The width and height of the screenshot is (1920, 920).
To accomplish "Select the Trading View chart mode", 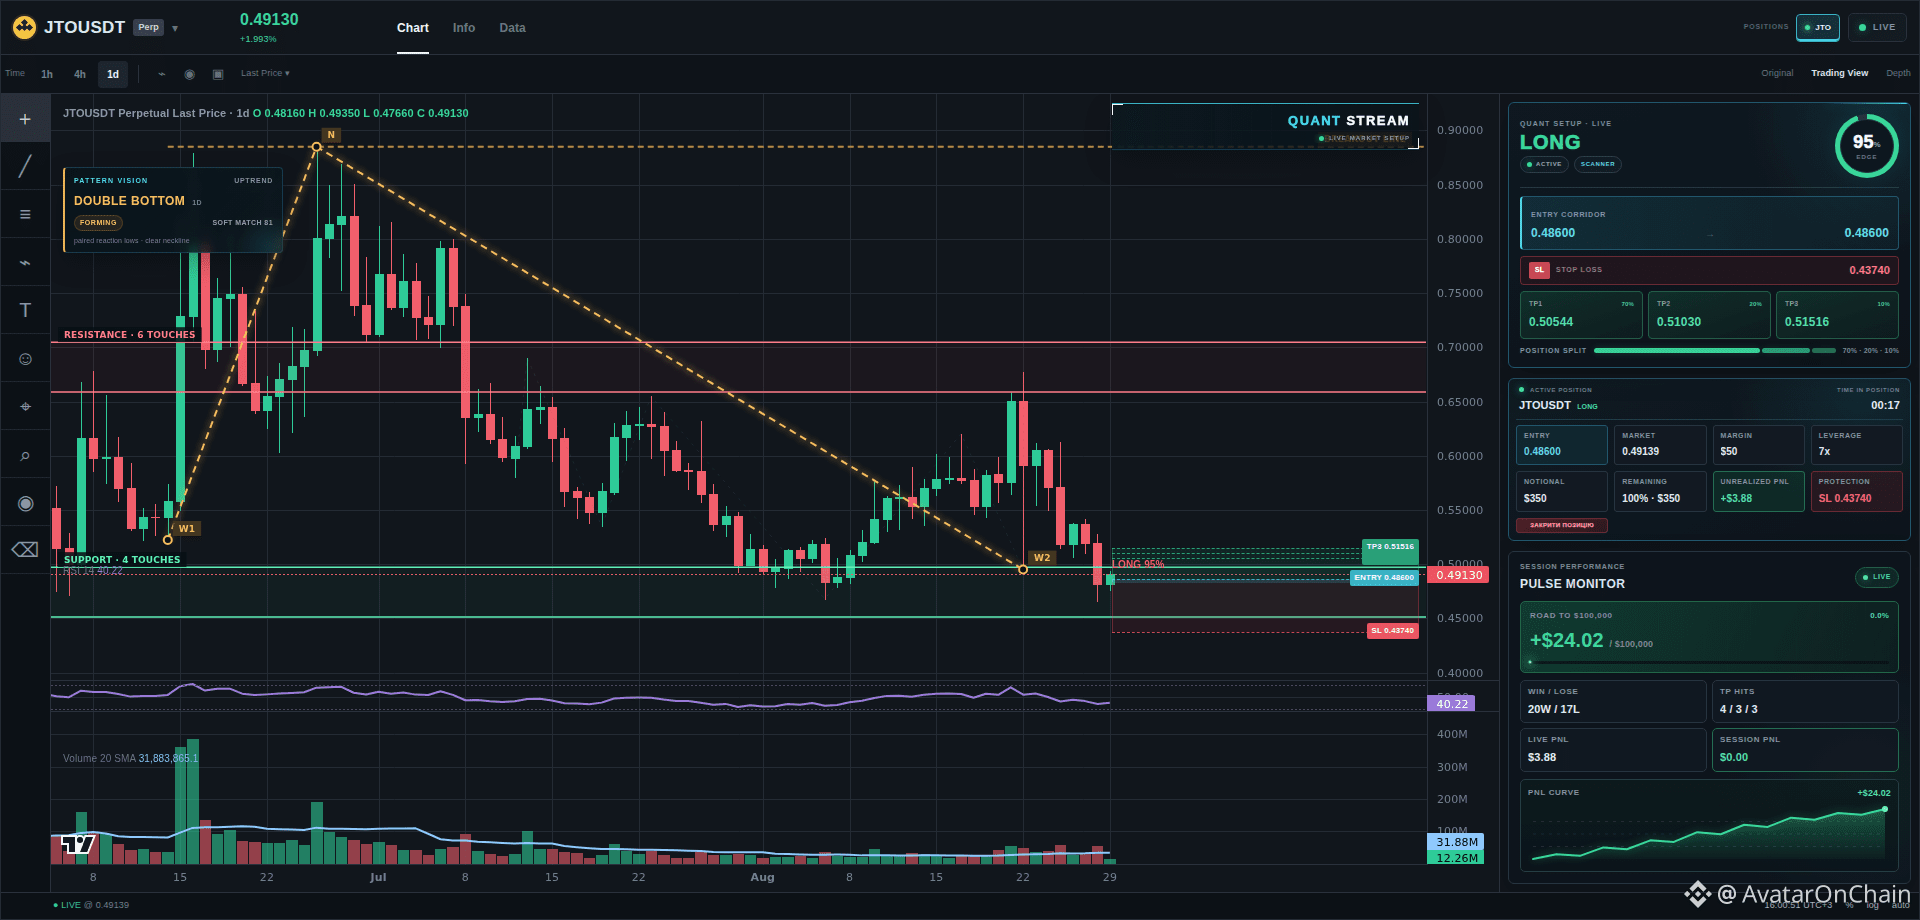I will pos(1840,73).
